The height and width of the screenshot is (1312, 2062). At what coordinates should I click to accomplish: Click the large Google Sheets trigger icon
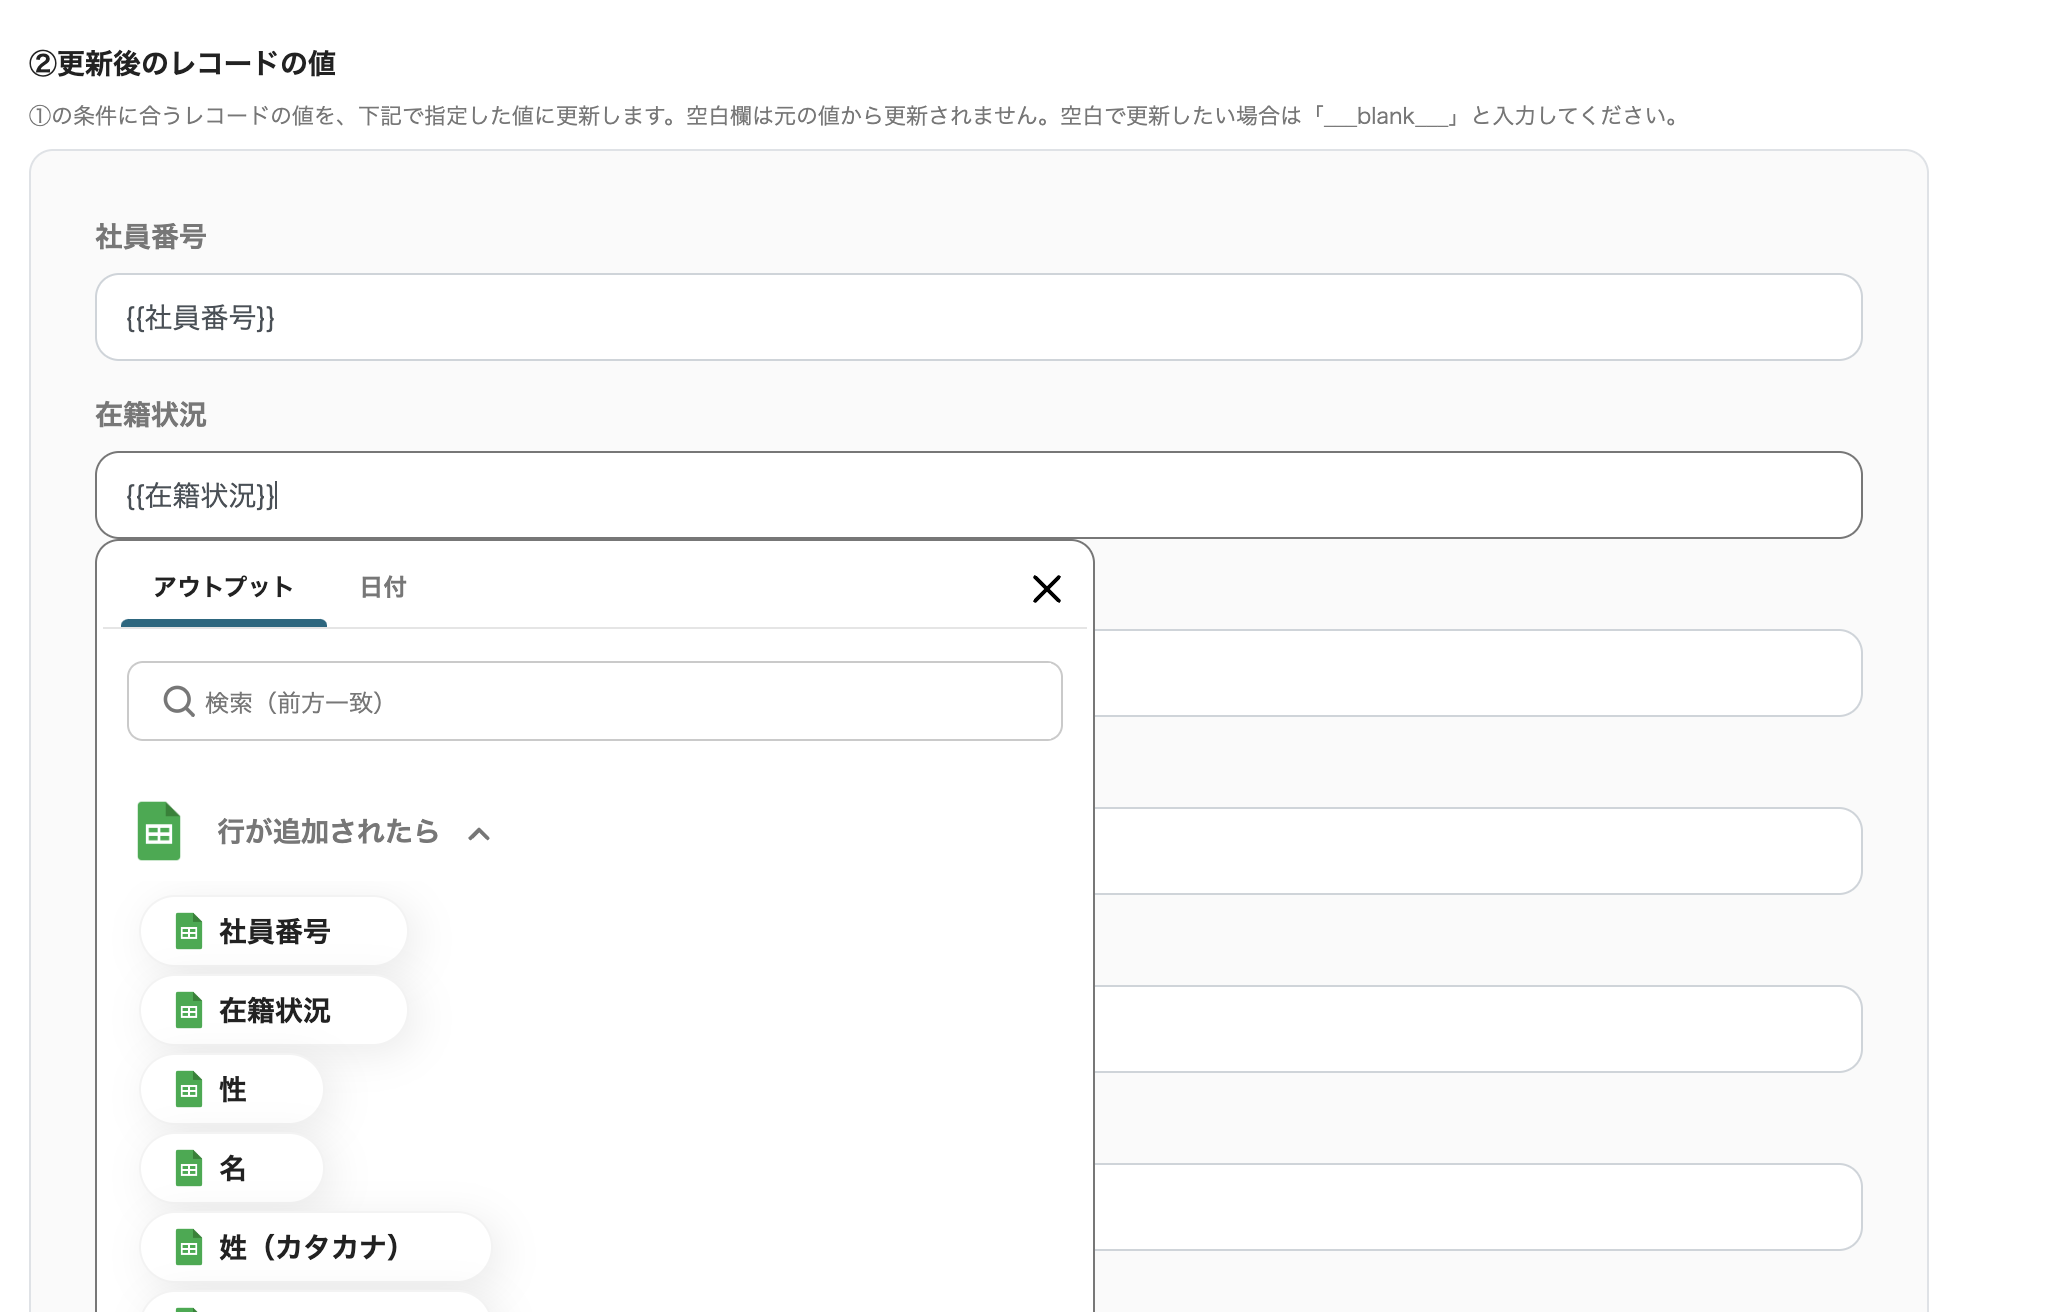[x=159, y=831]
